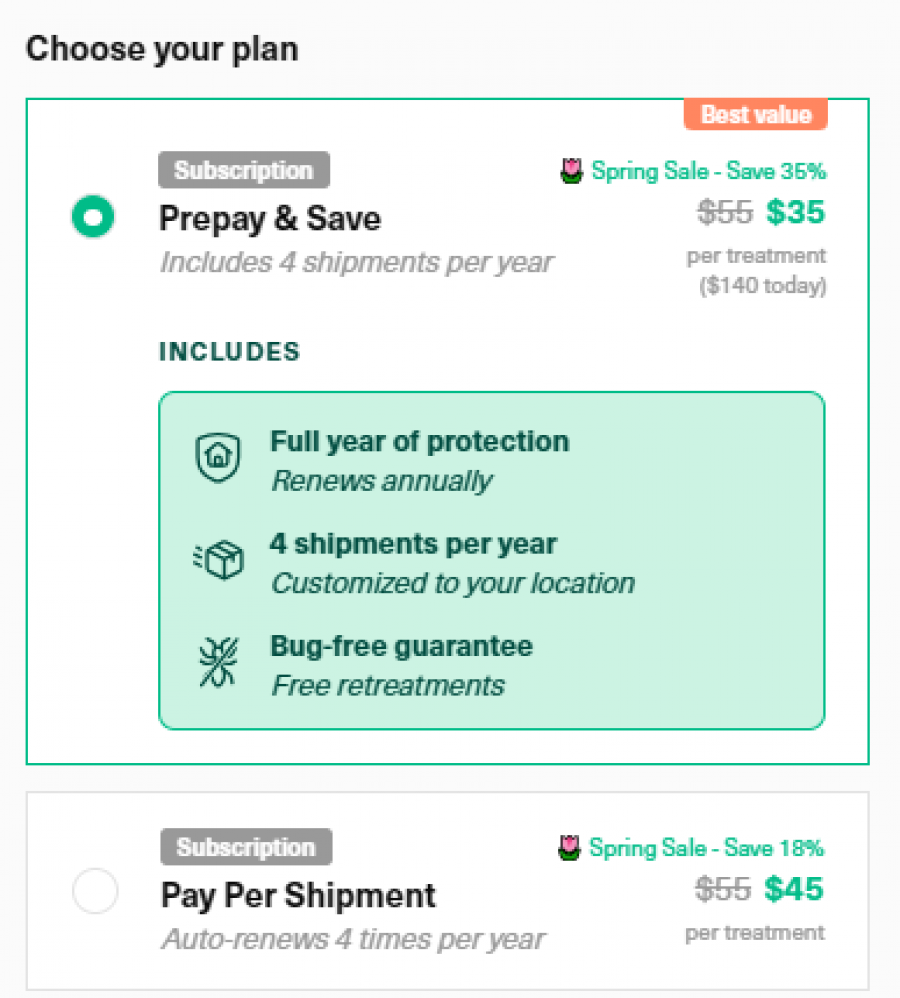Click the Best value badge
This screenshot has width=900, height=998.
[755, 115]
